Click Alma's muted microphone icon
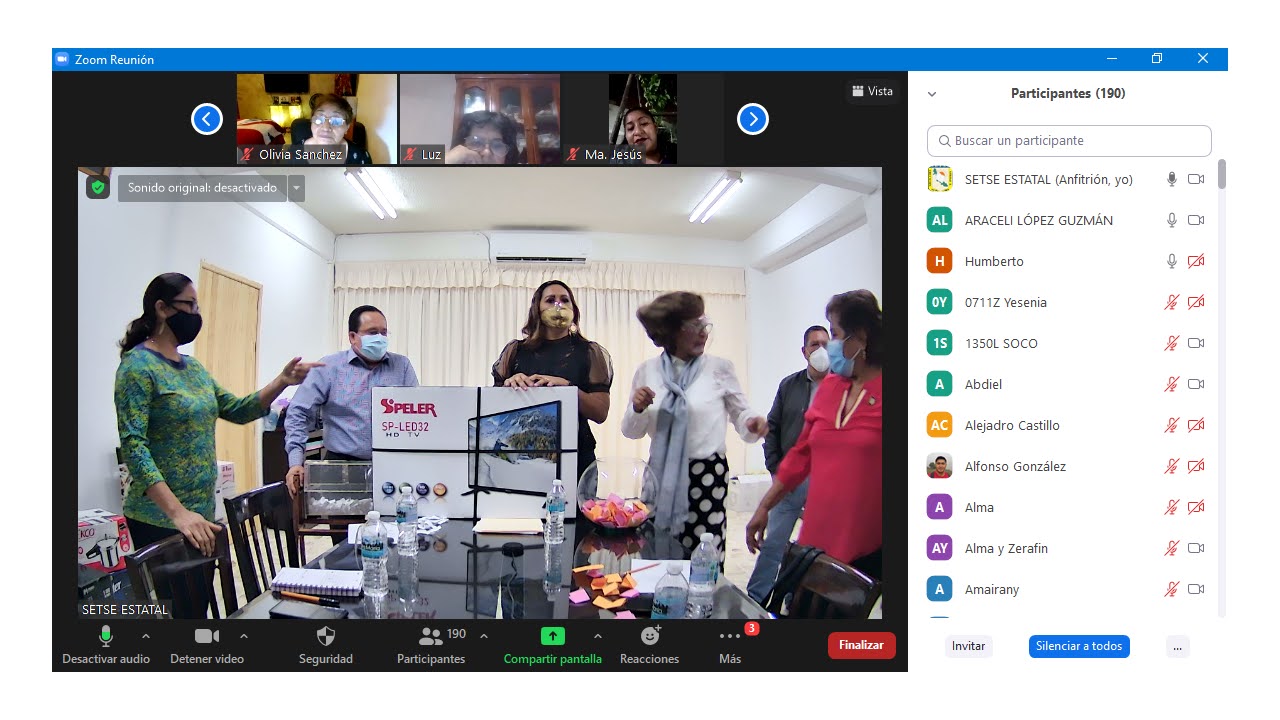This screenshot has height=720, width=1280. coord(1172,507)
